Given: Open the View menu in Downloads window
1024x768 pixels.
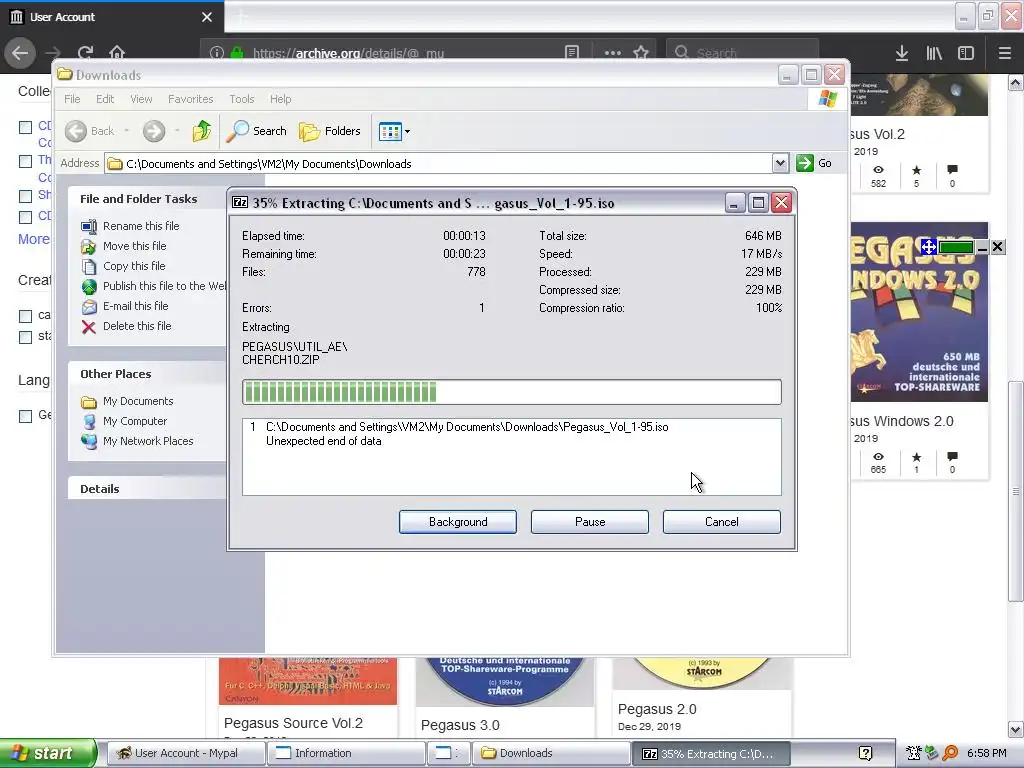Looking at the screenshot, I should point(141,99).
